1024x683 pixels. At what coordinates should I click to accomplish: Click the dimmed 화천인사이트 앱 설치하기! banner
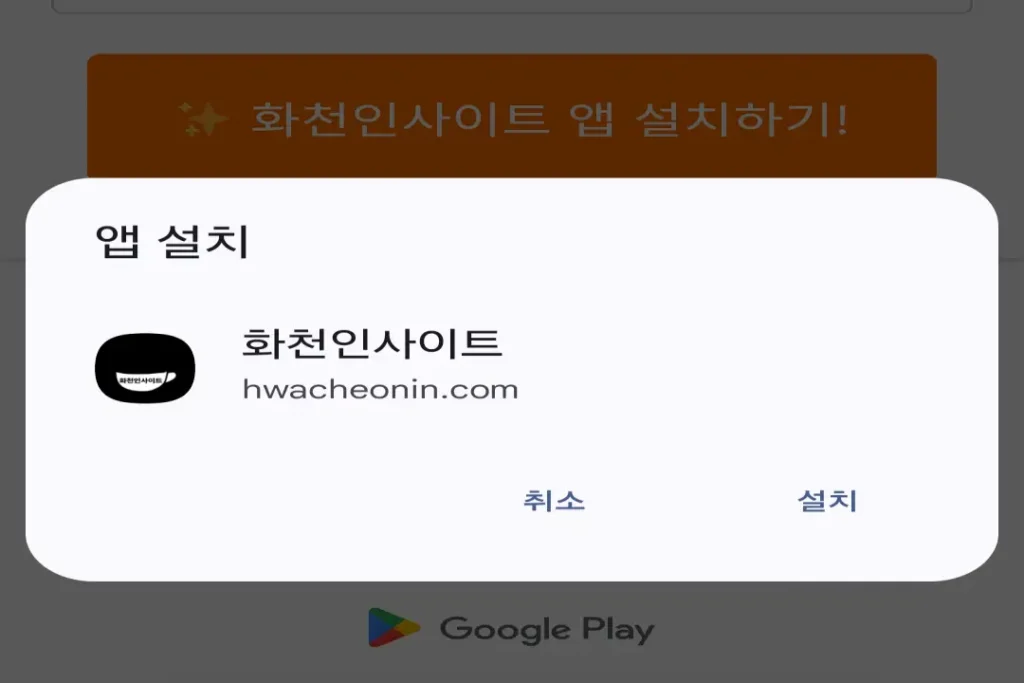tap(512, 116)
